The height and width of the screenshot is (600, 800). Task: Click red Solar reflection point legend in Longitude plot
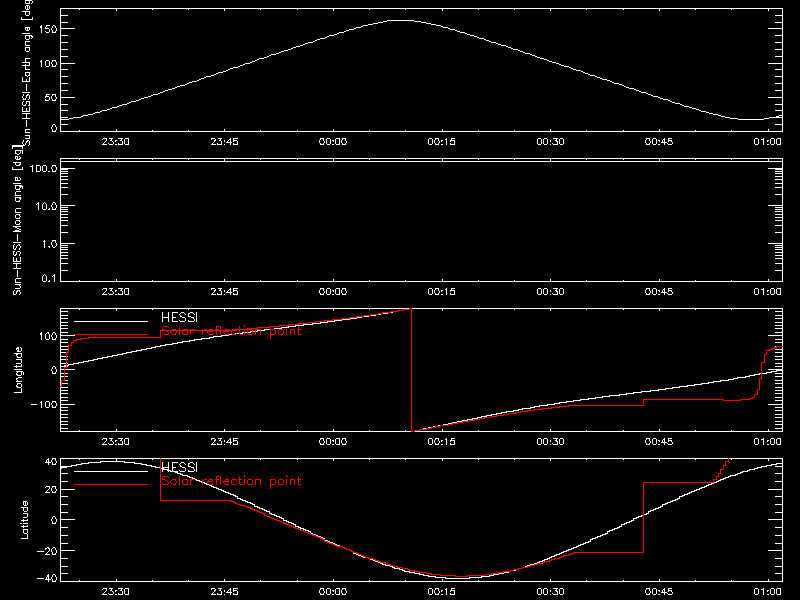(231, 331)
